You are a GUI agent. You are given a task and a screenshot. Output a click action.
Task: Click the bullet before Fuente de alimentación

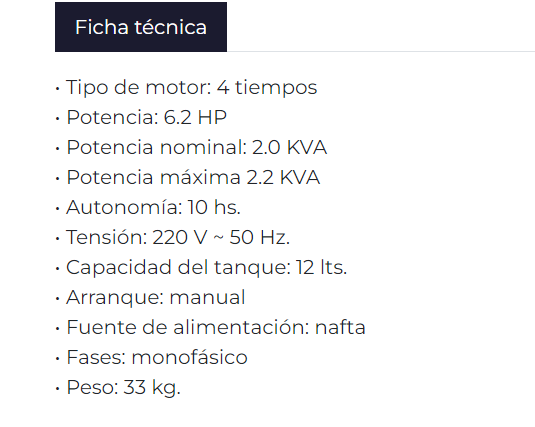pyautogui.click(x=58, y=329)
